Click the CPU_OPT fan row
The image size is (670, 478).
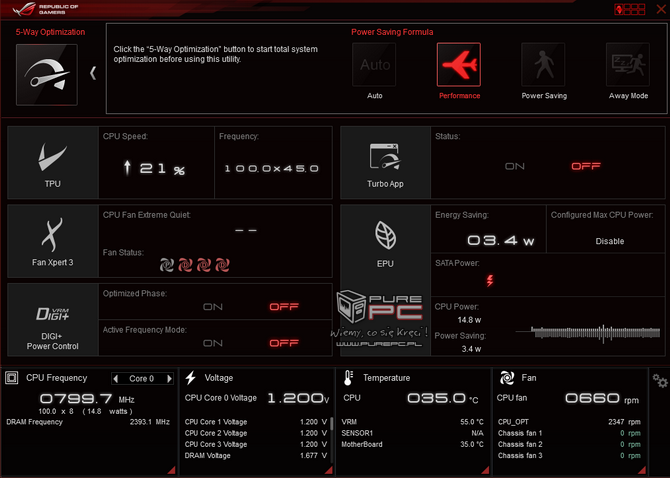(x=569, y=422)
